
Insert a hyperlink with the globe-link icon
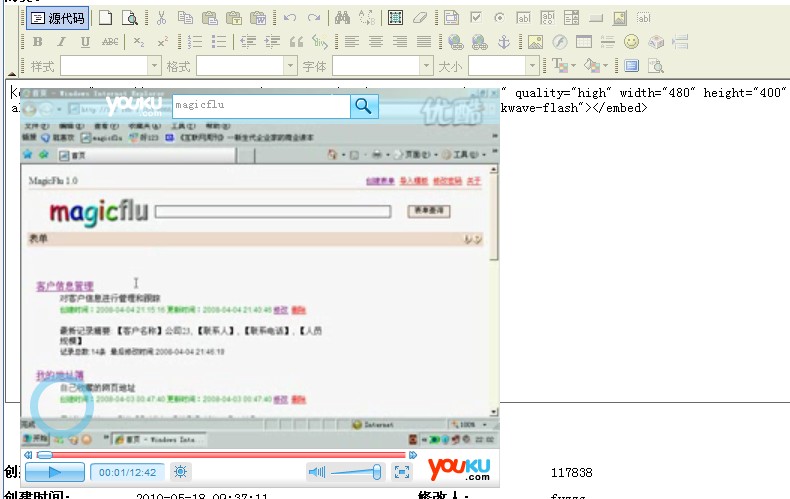coord(455,42)
